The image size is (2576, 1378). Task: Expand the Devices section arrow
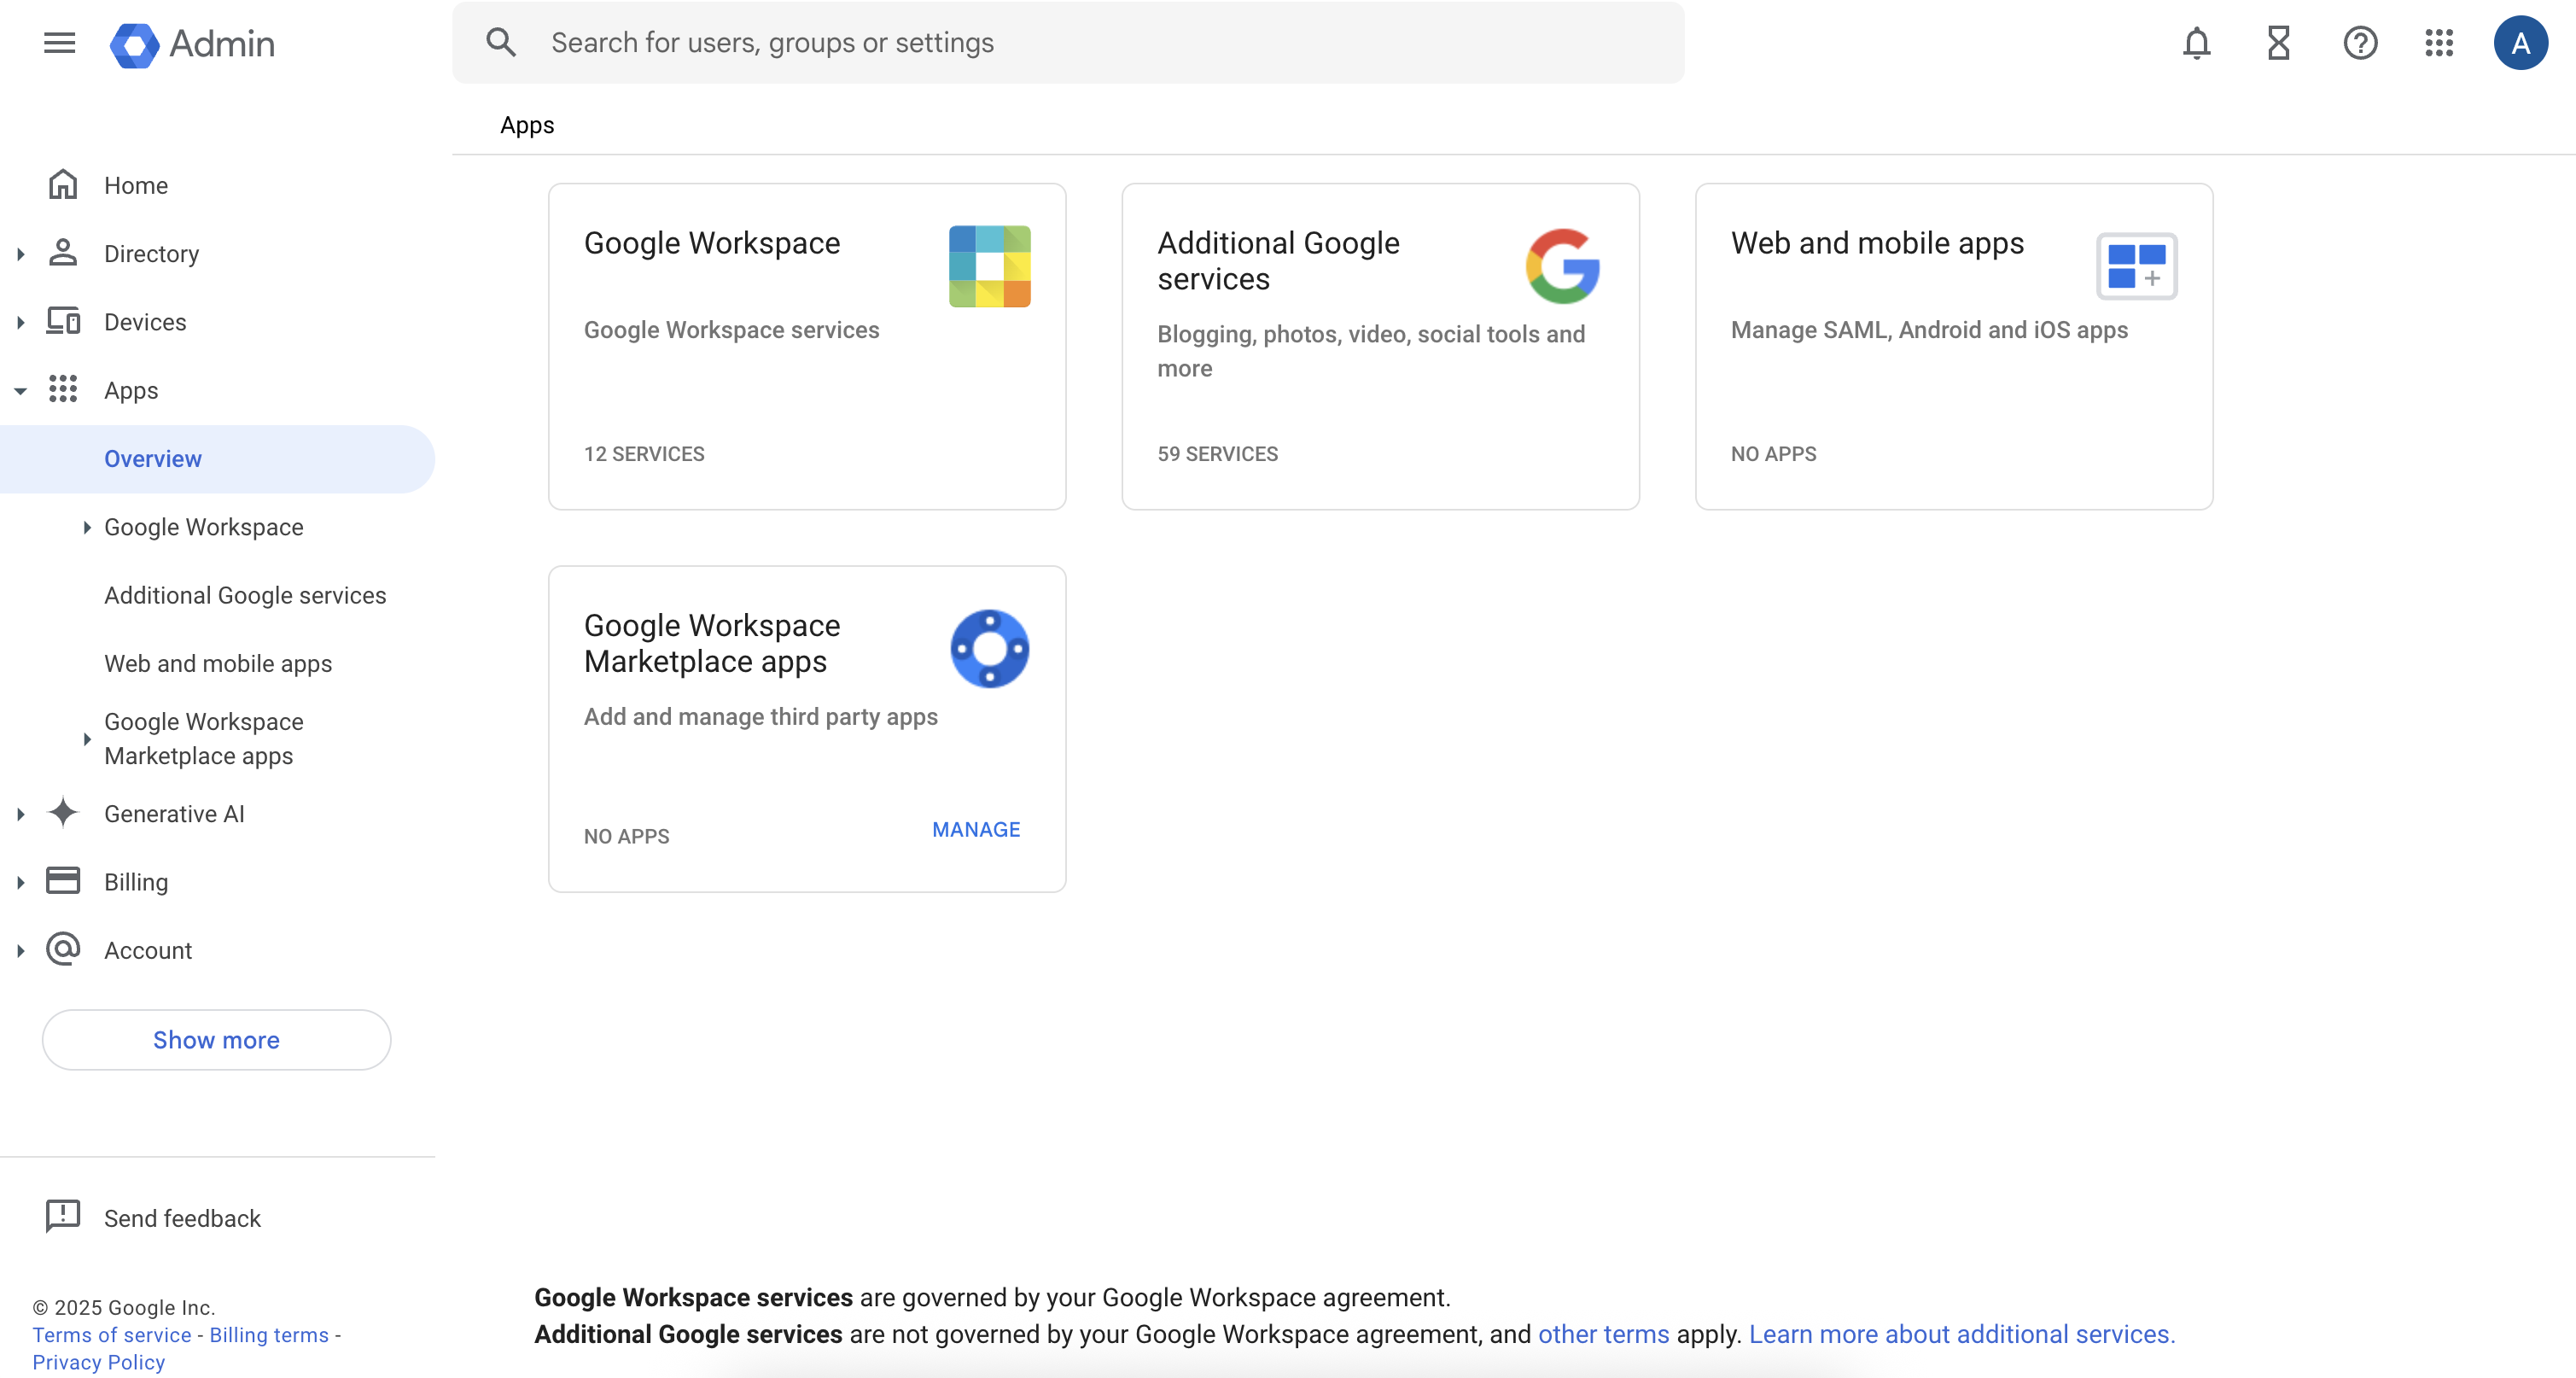pyautogui.click(x=20, y=322)
